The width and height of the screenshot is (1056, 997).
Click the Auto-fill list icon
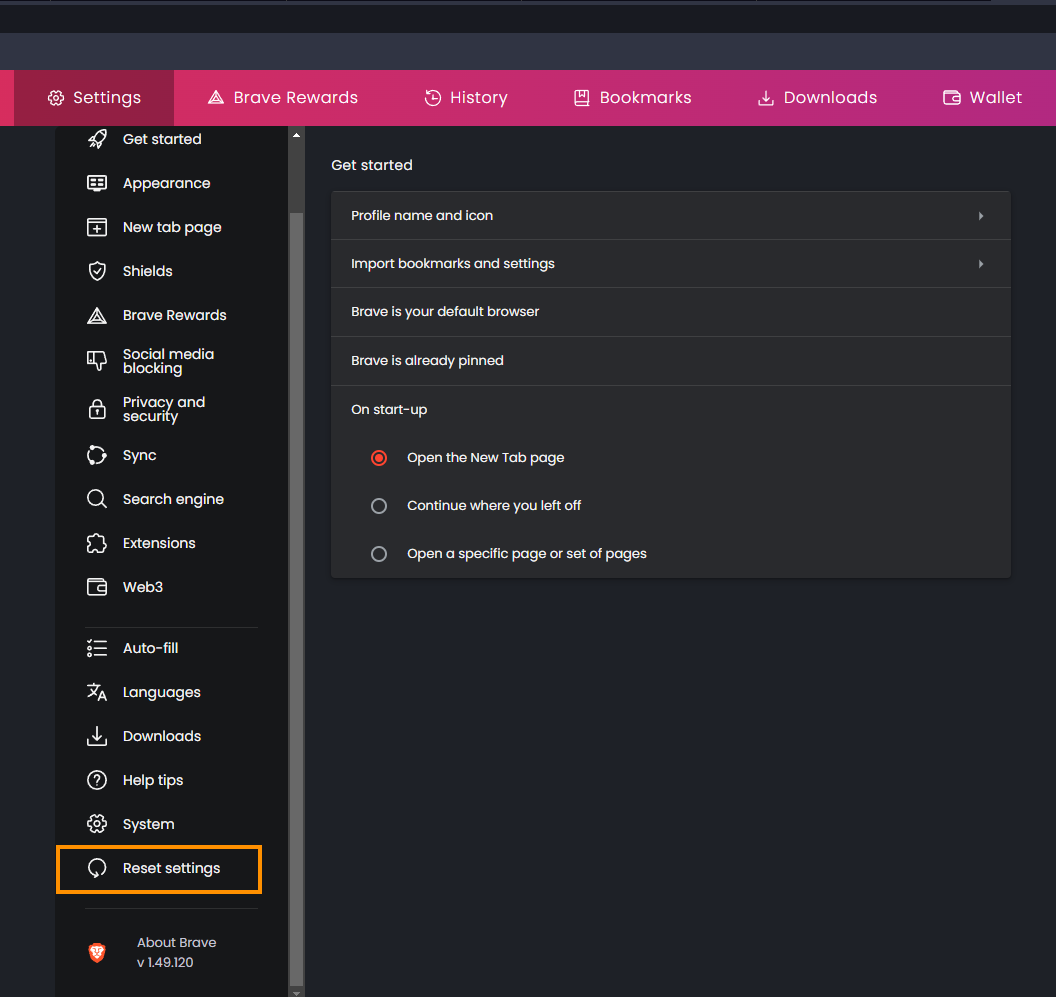coord(97,648)
